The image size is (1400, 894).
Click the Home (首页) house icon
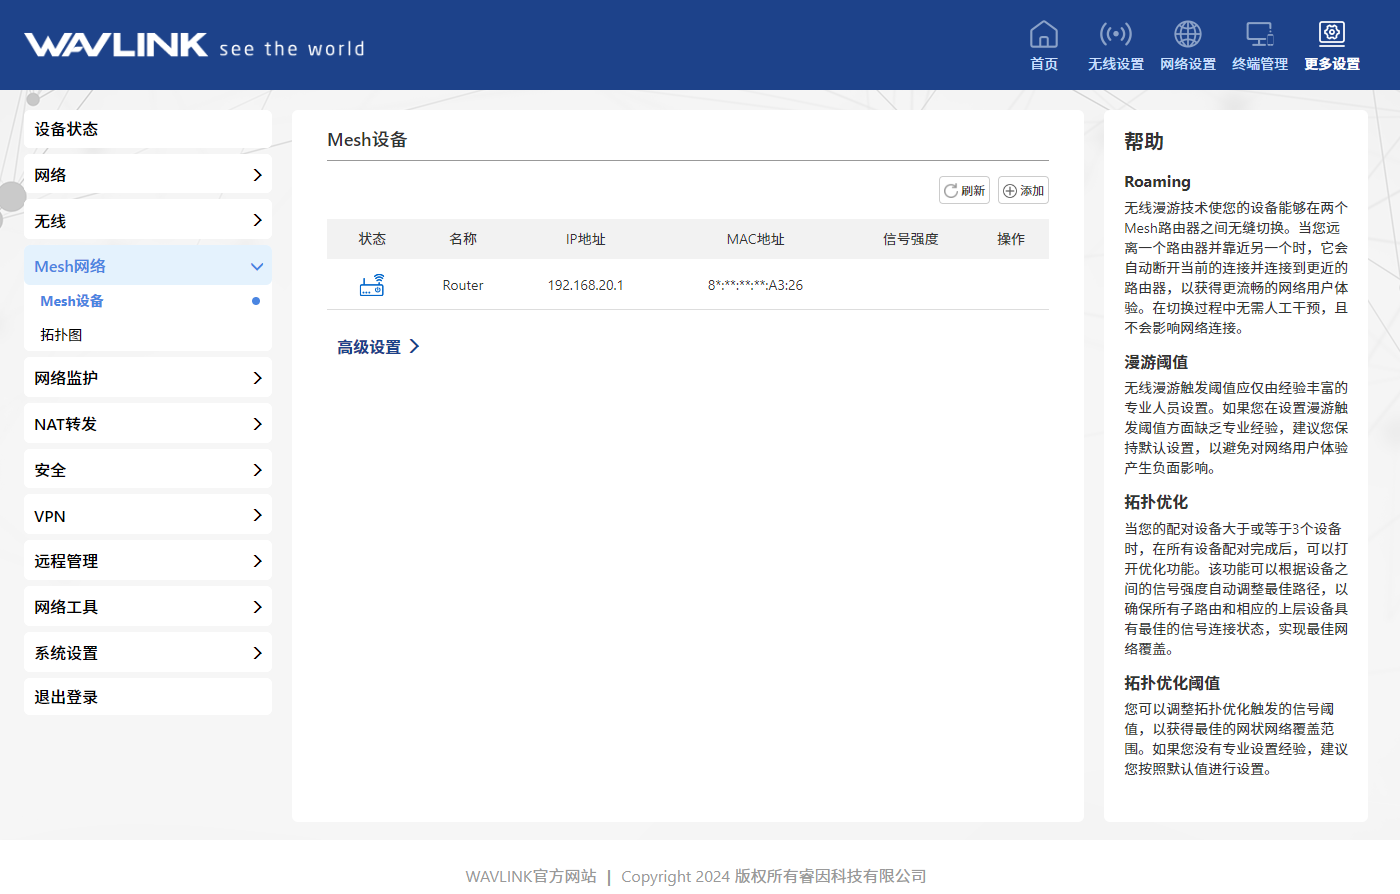[1043, 35]
